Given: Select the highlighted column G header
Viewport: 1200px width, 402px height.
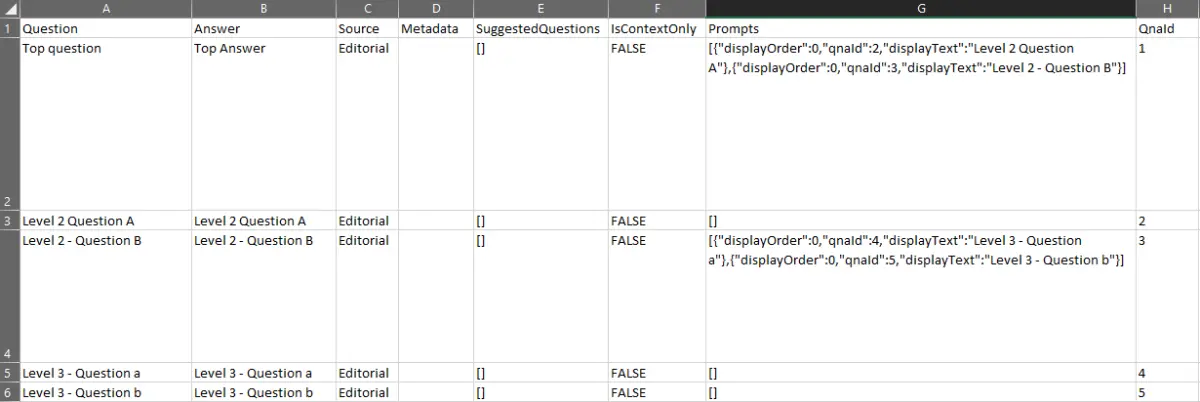Looking at the screenshot, I should 920,9.
